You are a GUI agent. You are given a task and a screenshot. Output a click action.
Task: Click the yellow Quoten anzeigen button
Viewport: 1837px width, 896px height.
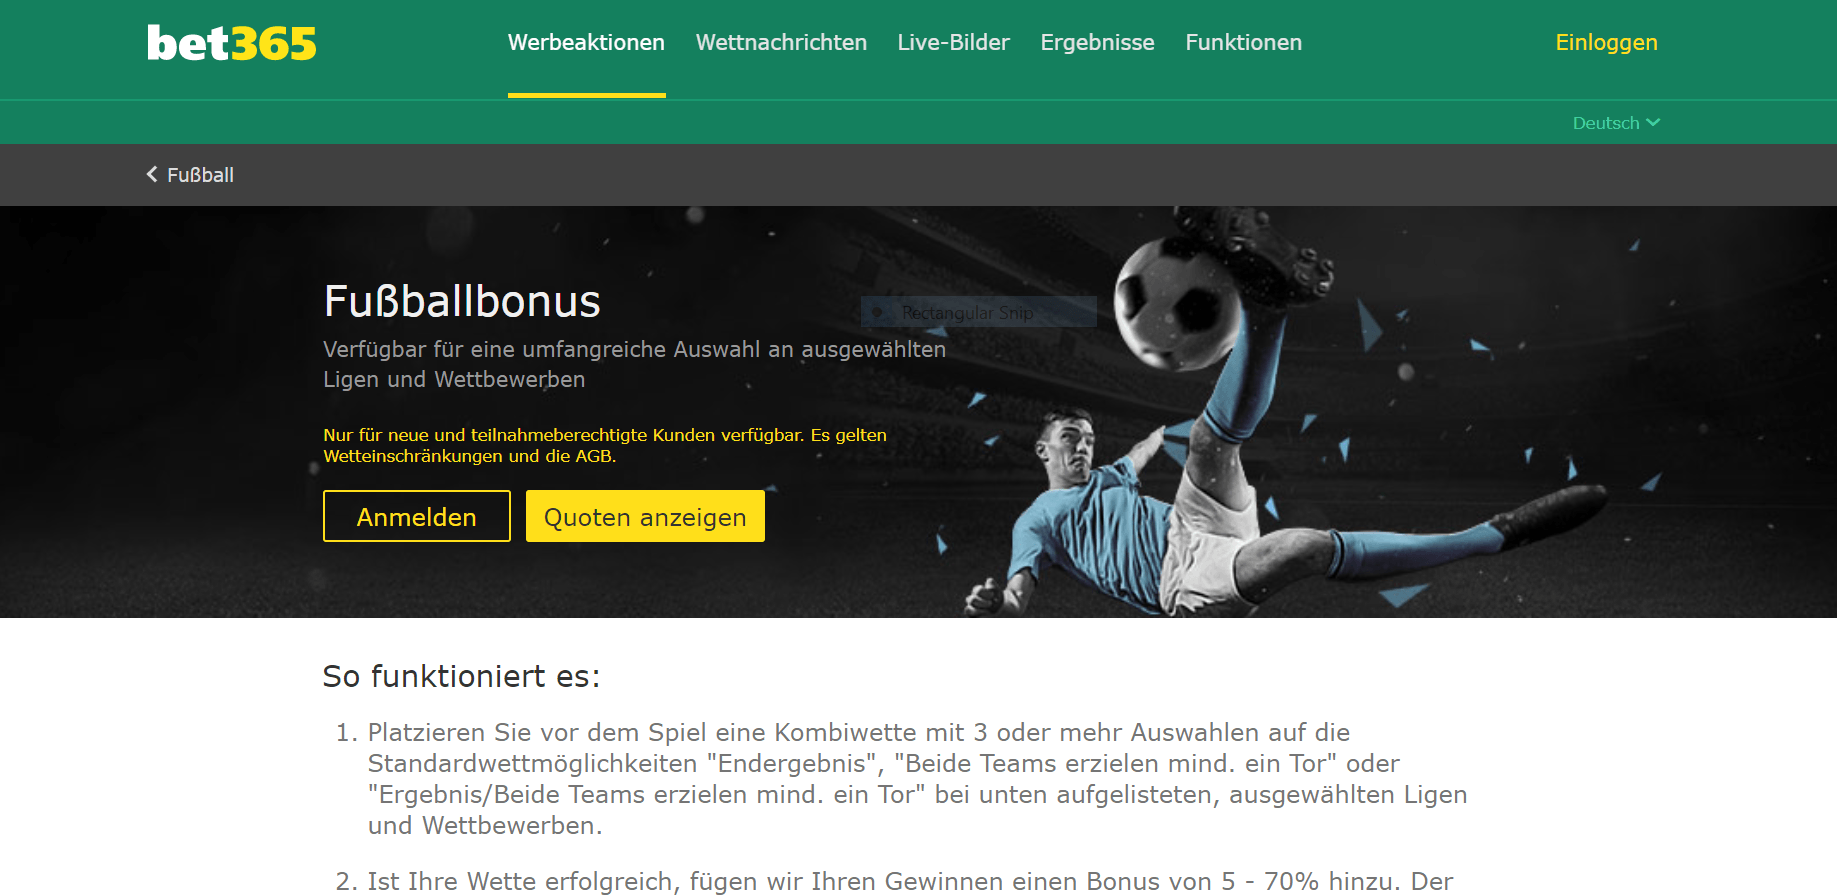pyautogui.click(x=645, y=516)
